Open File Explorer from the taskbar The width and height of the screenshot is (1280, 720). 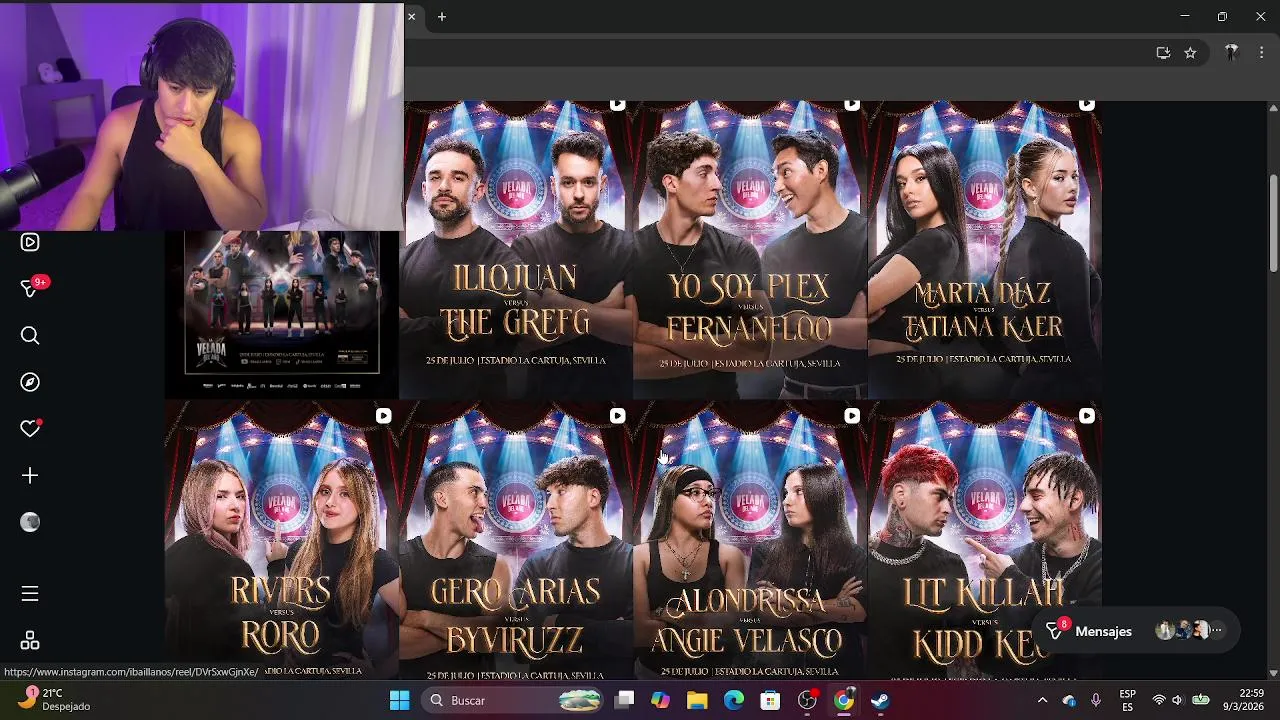[x=697, y=700]
